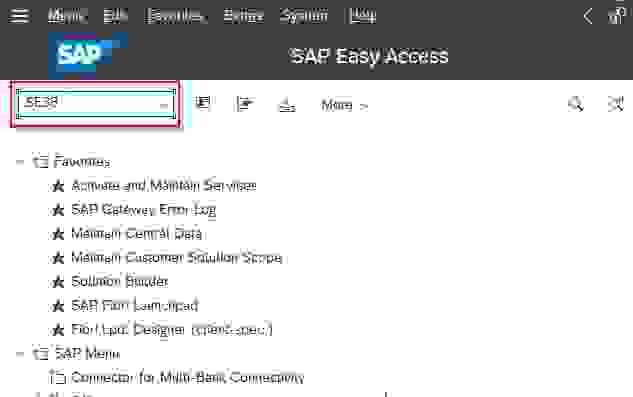Open the Extras menu
Screen dimensions: 633x397
[x=243, y=16]
